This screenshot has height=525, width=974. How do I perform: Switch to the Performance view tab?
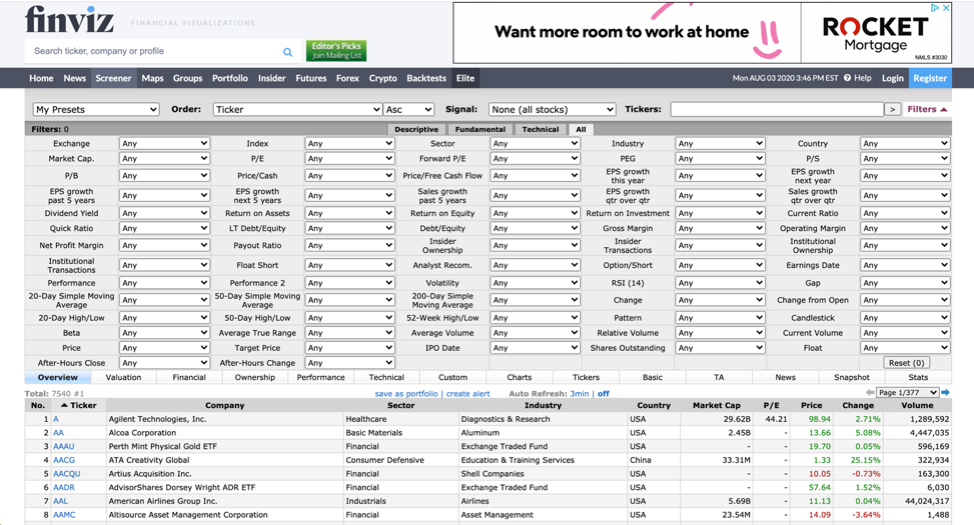click(321, 377)
